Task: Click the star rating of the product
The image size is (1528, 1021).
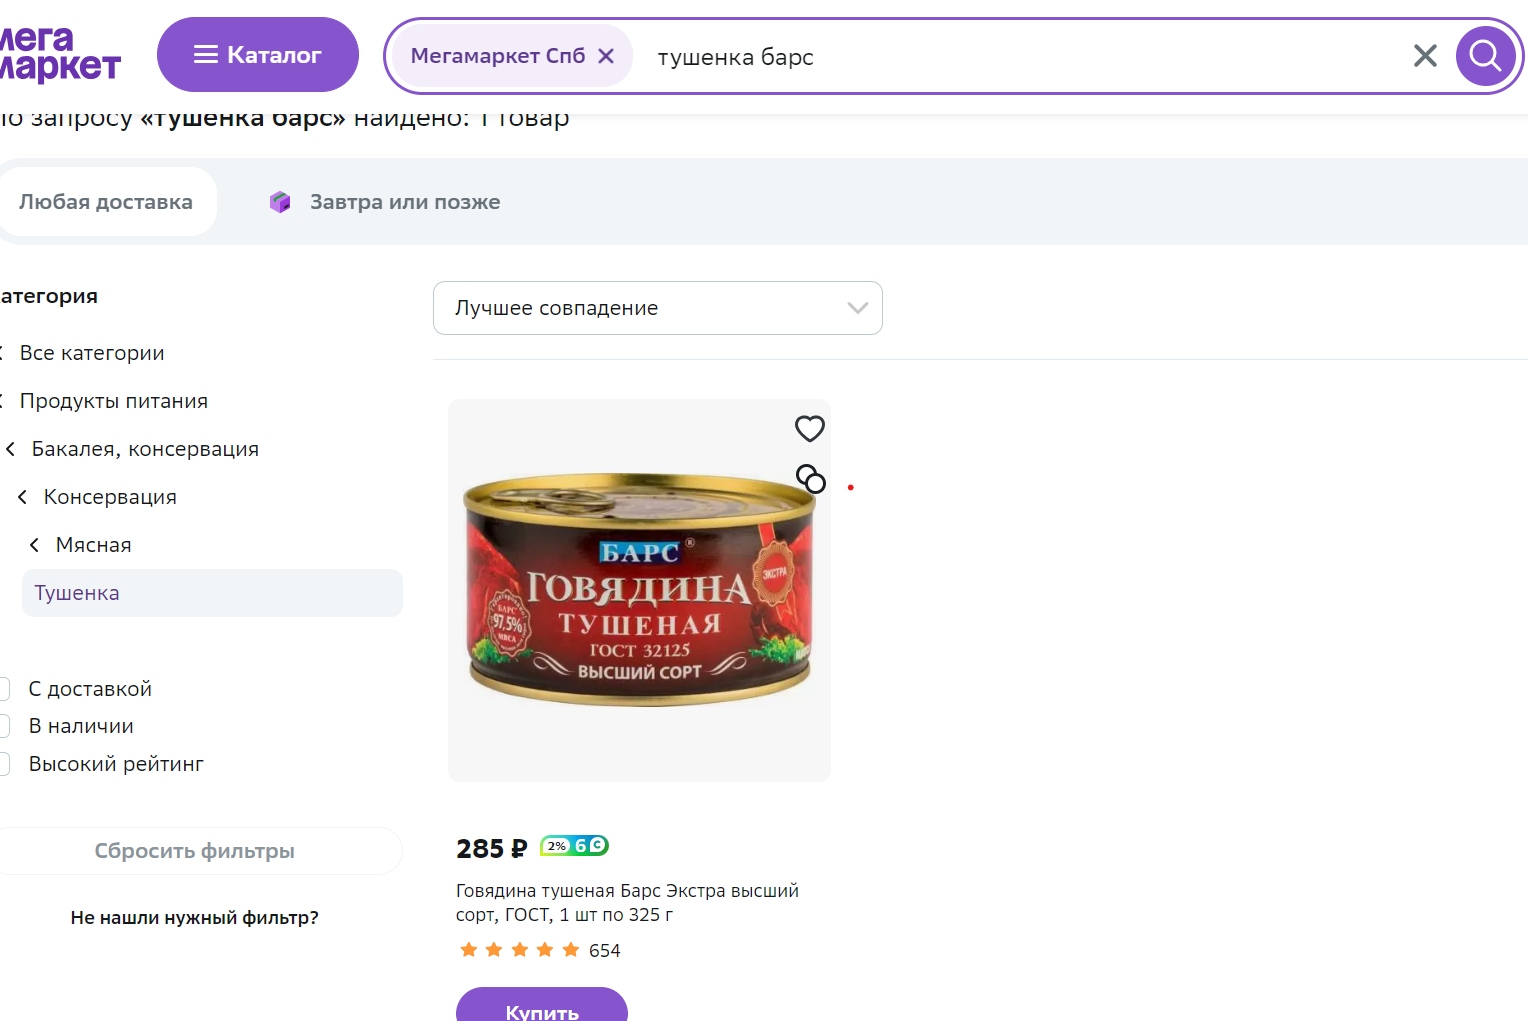Action: [x=519, y=950]
